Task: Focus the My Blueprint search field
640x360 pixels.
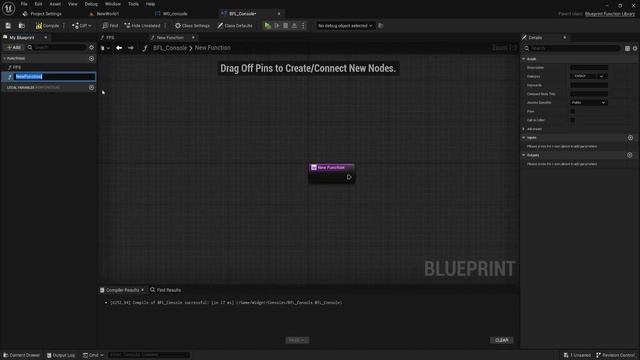Action: click(57, 47)
